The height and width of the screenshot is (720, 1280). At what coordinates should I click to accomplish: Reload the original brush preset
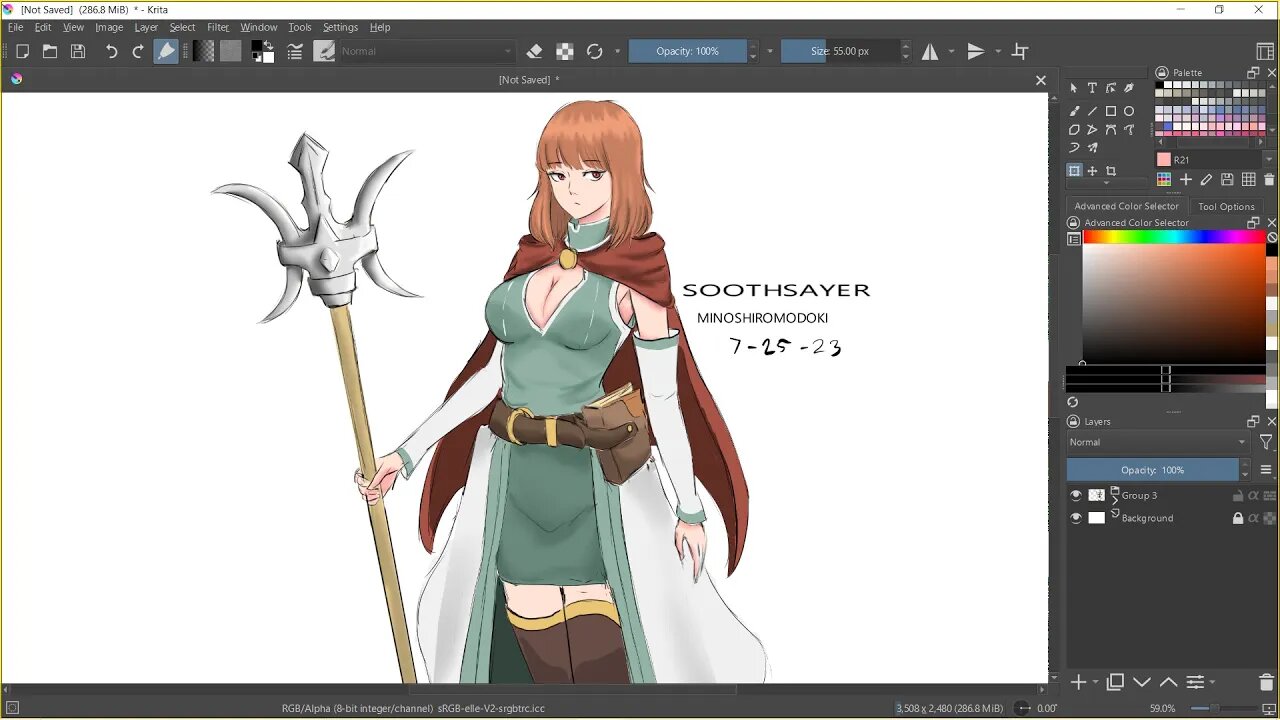pyautogui.click(x=595, y=51)
